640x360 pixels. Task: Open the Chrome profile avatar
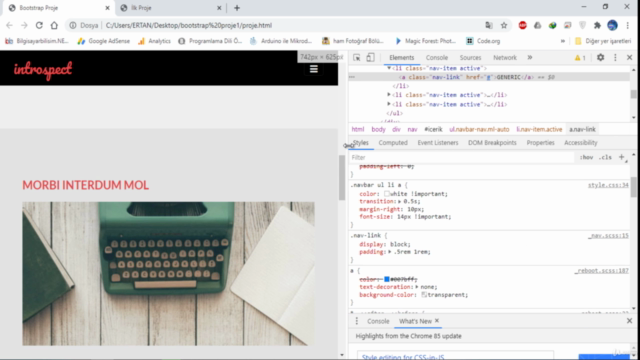point(612,25)
